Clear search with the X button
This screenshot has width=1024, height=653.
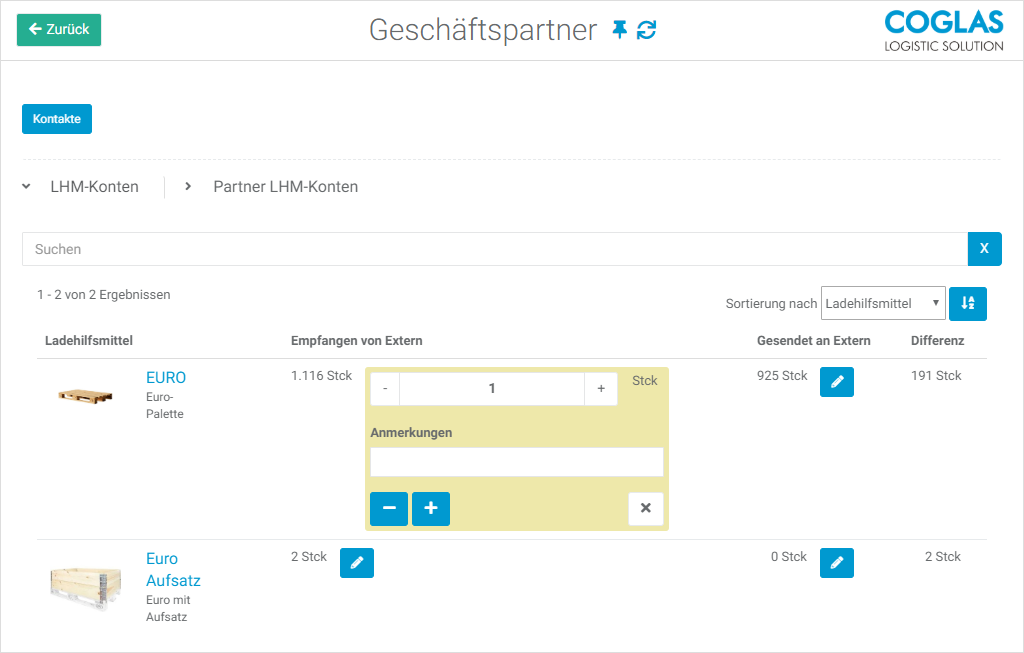click(984, 249)
